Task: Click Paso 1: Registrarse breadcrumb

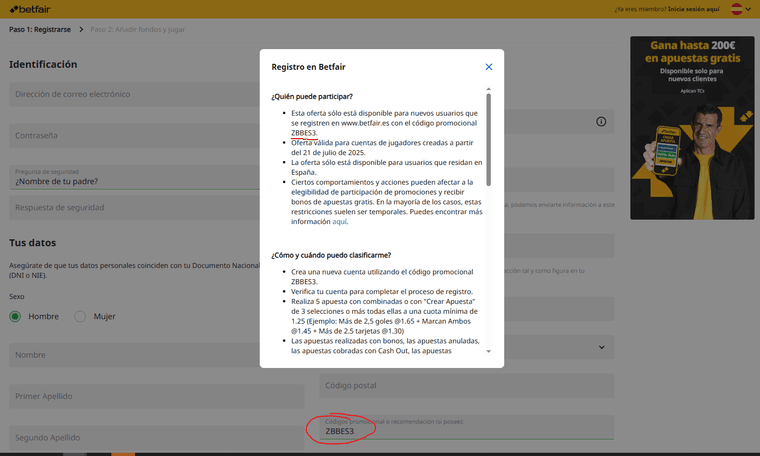Action: 40,30
